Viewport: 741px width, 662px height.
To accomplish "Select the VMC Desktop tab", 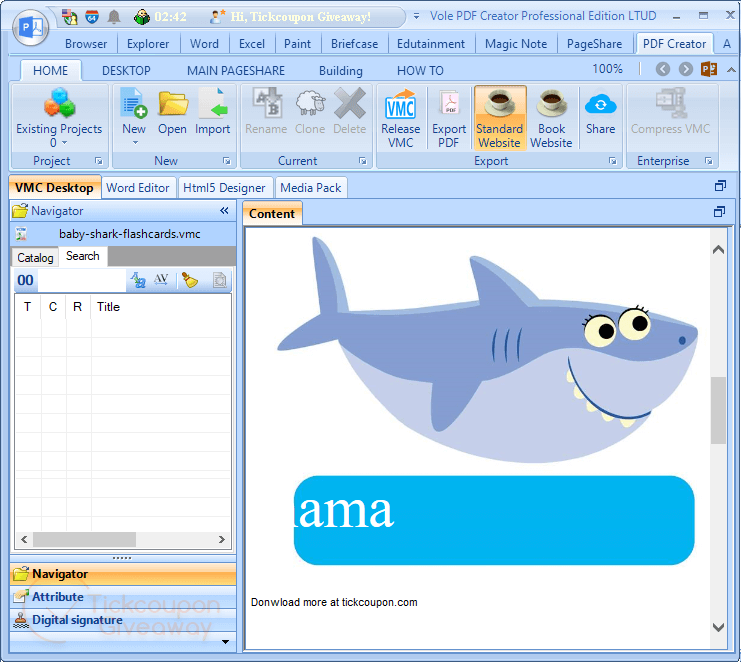I will pos(54,188).
